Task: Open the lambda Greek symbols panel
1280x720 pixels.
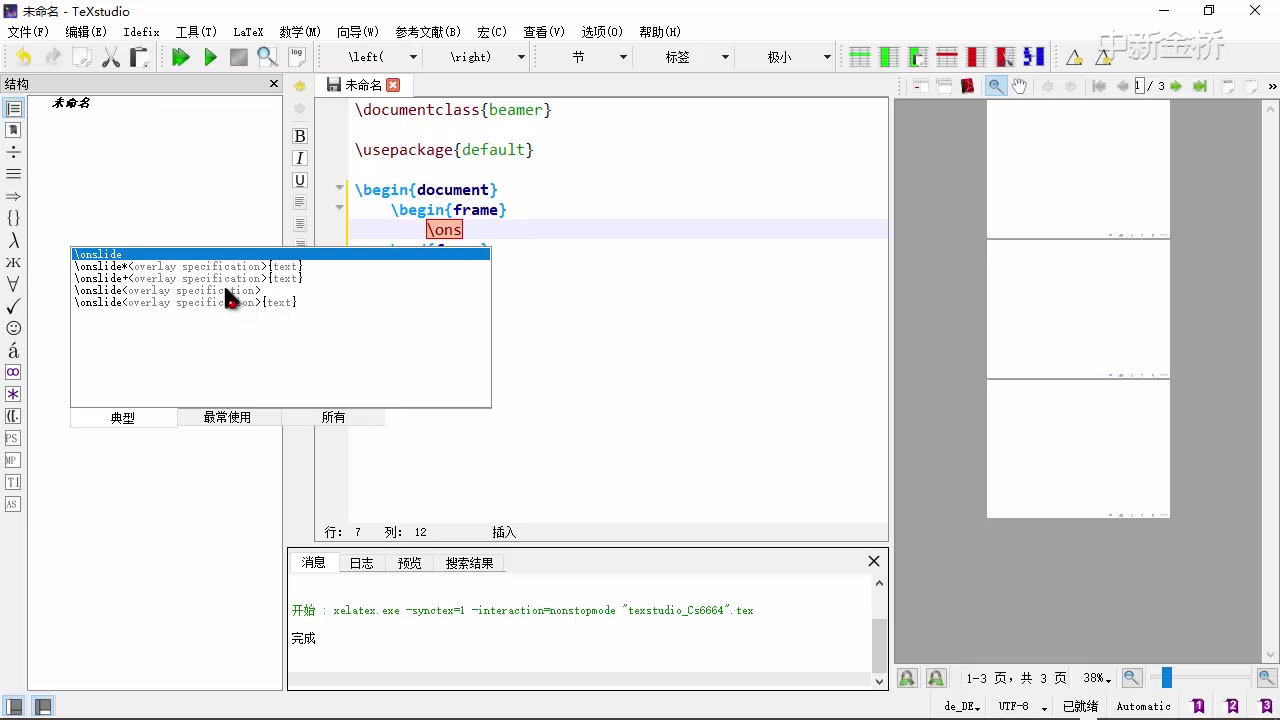Action: 13,240
